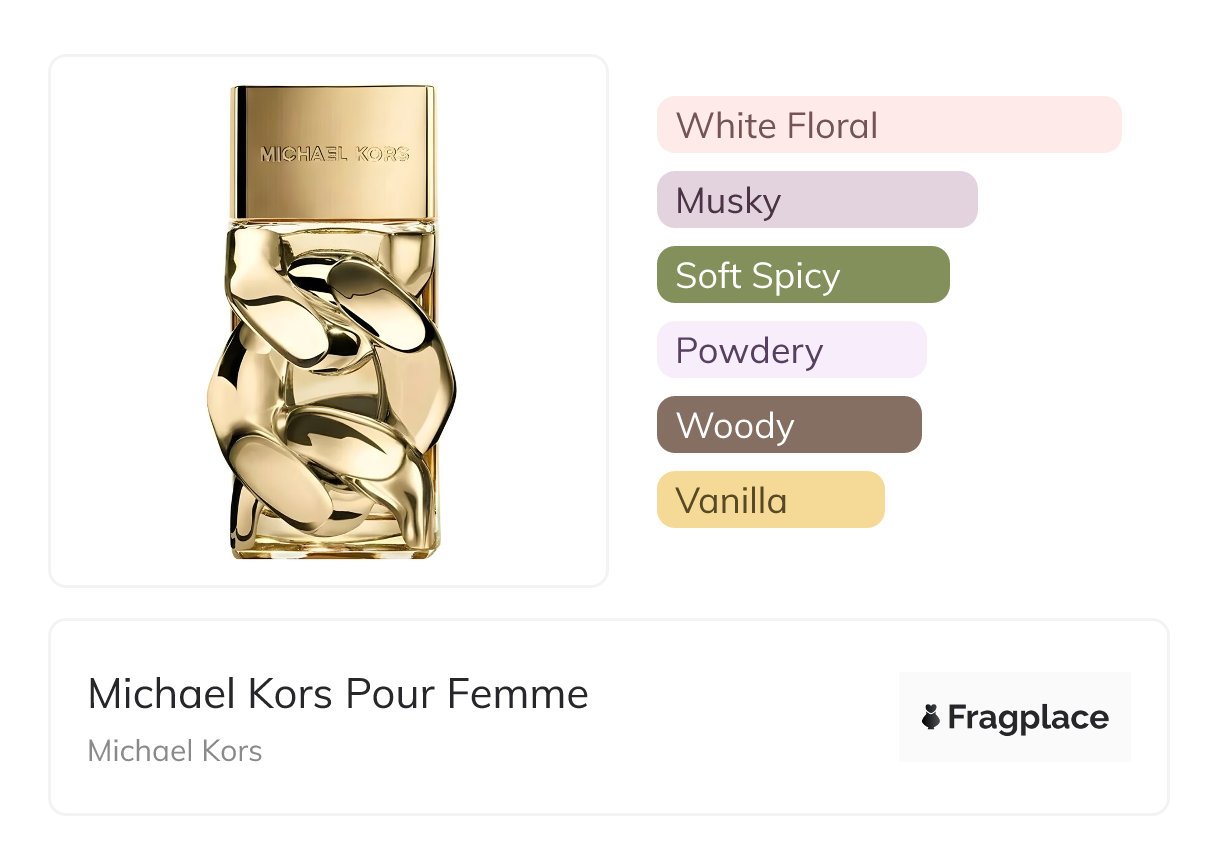1218x864 pixels.
Task: Click the glass base of the perfume bottle
Action: (x=334, y=545)
